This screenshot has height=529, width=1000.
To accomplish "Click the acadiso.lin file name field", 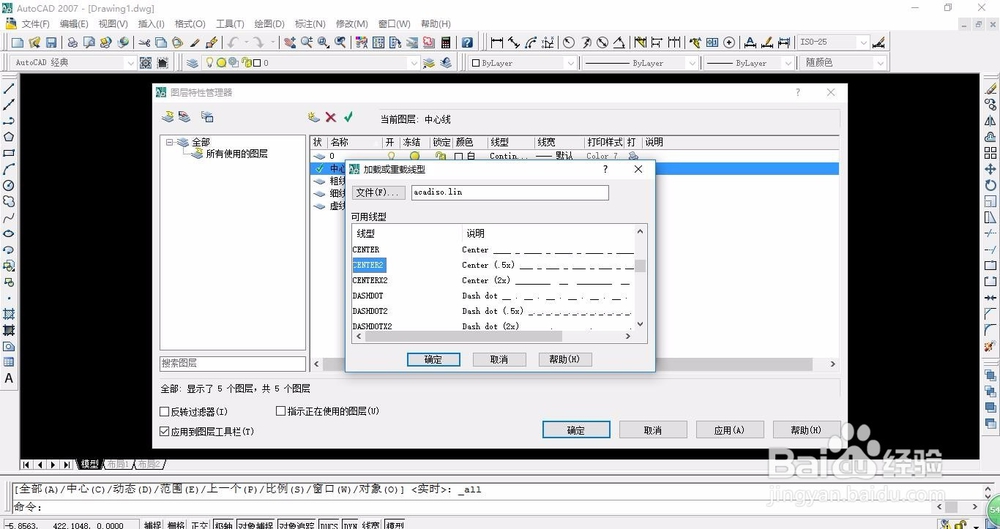I will [x=510, y=192].
